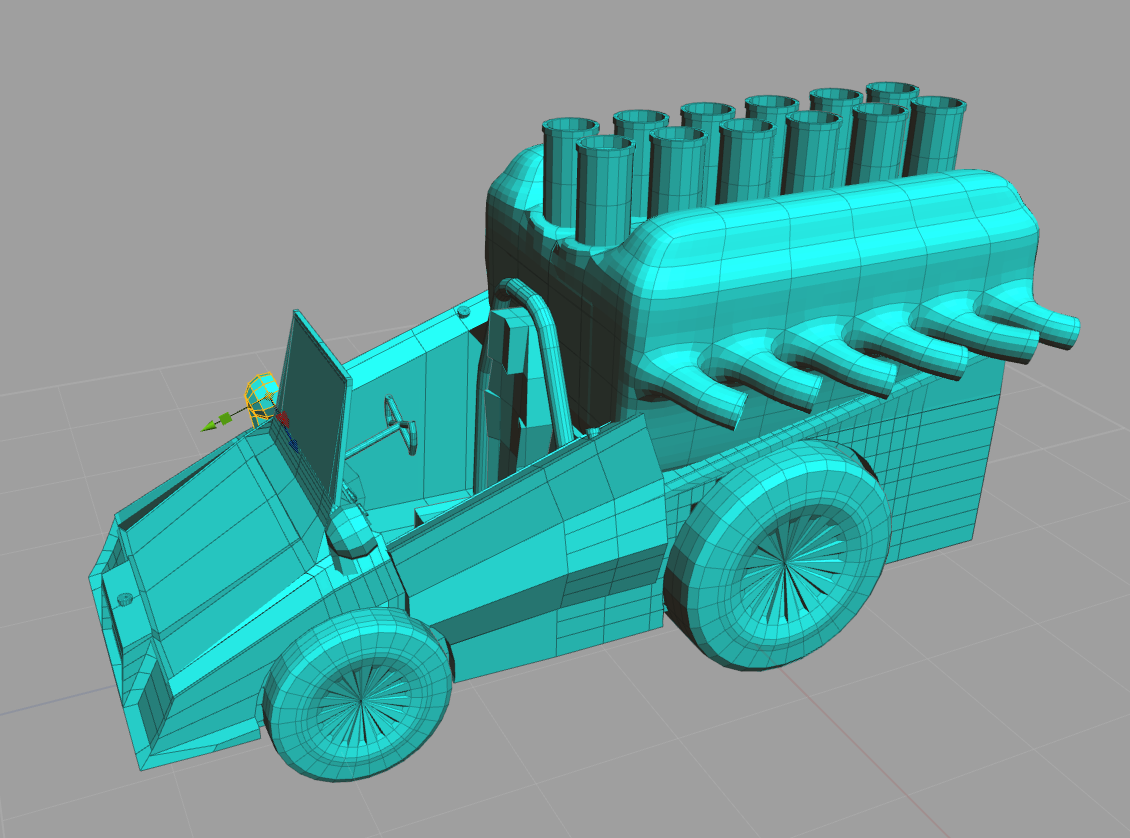Click the green arrow tip of the gizmo
The image size is (1130, 838).
[208, 427]
